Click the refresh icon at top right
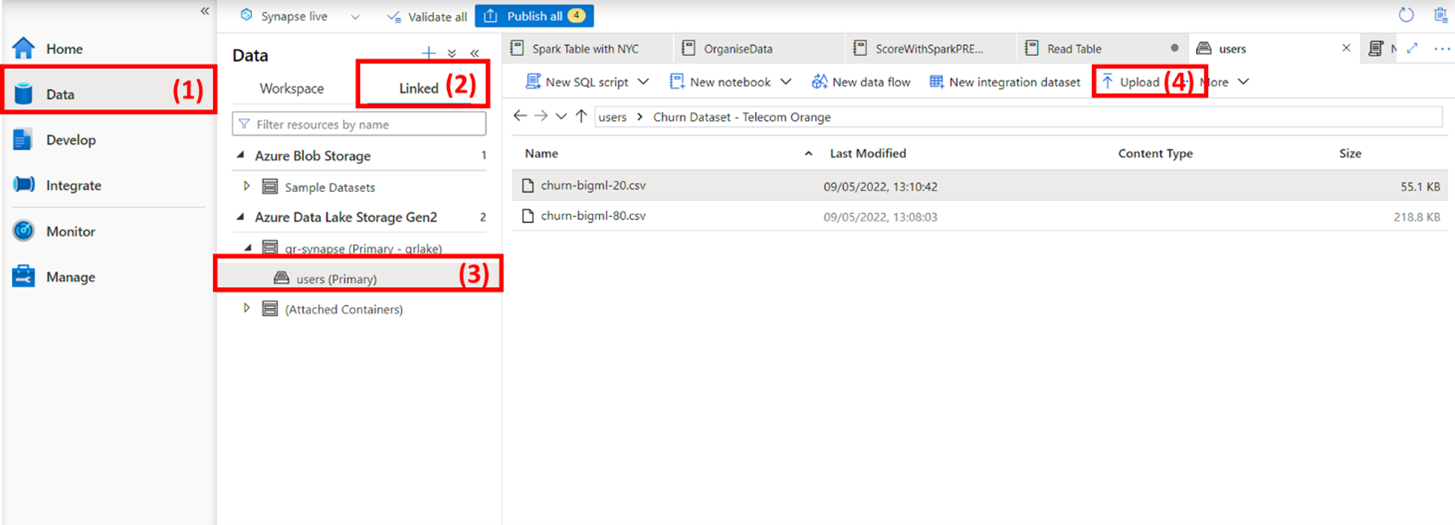 tap(1406, 16)
